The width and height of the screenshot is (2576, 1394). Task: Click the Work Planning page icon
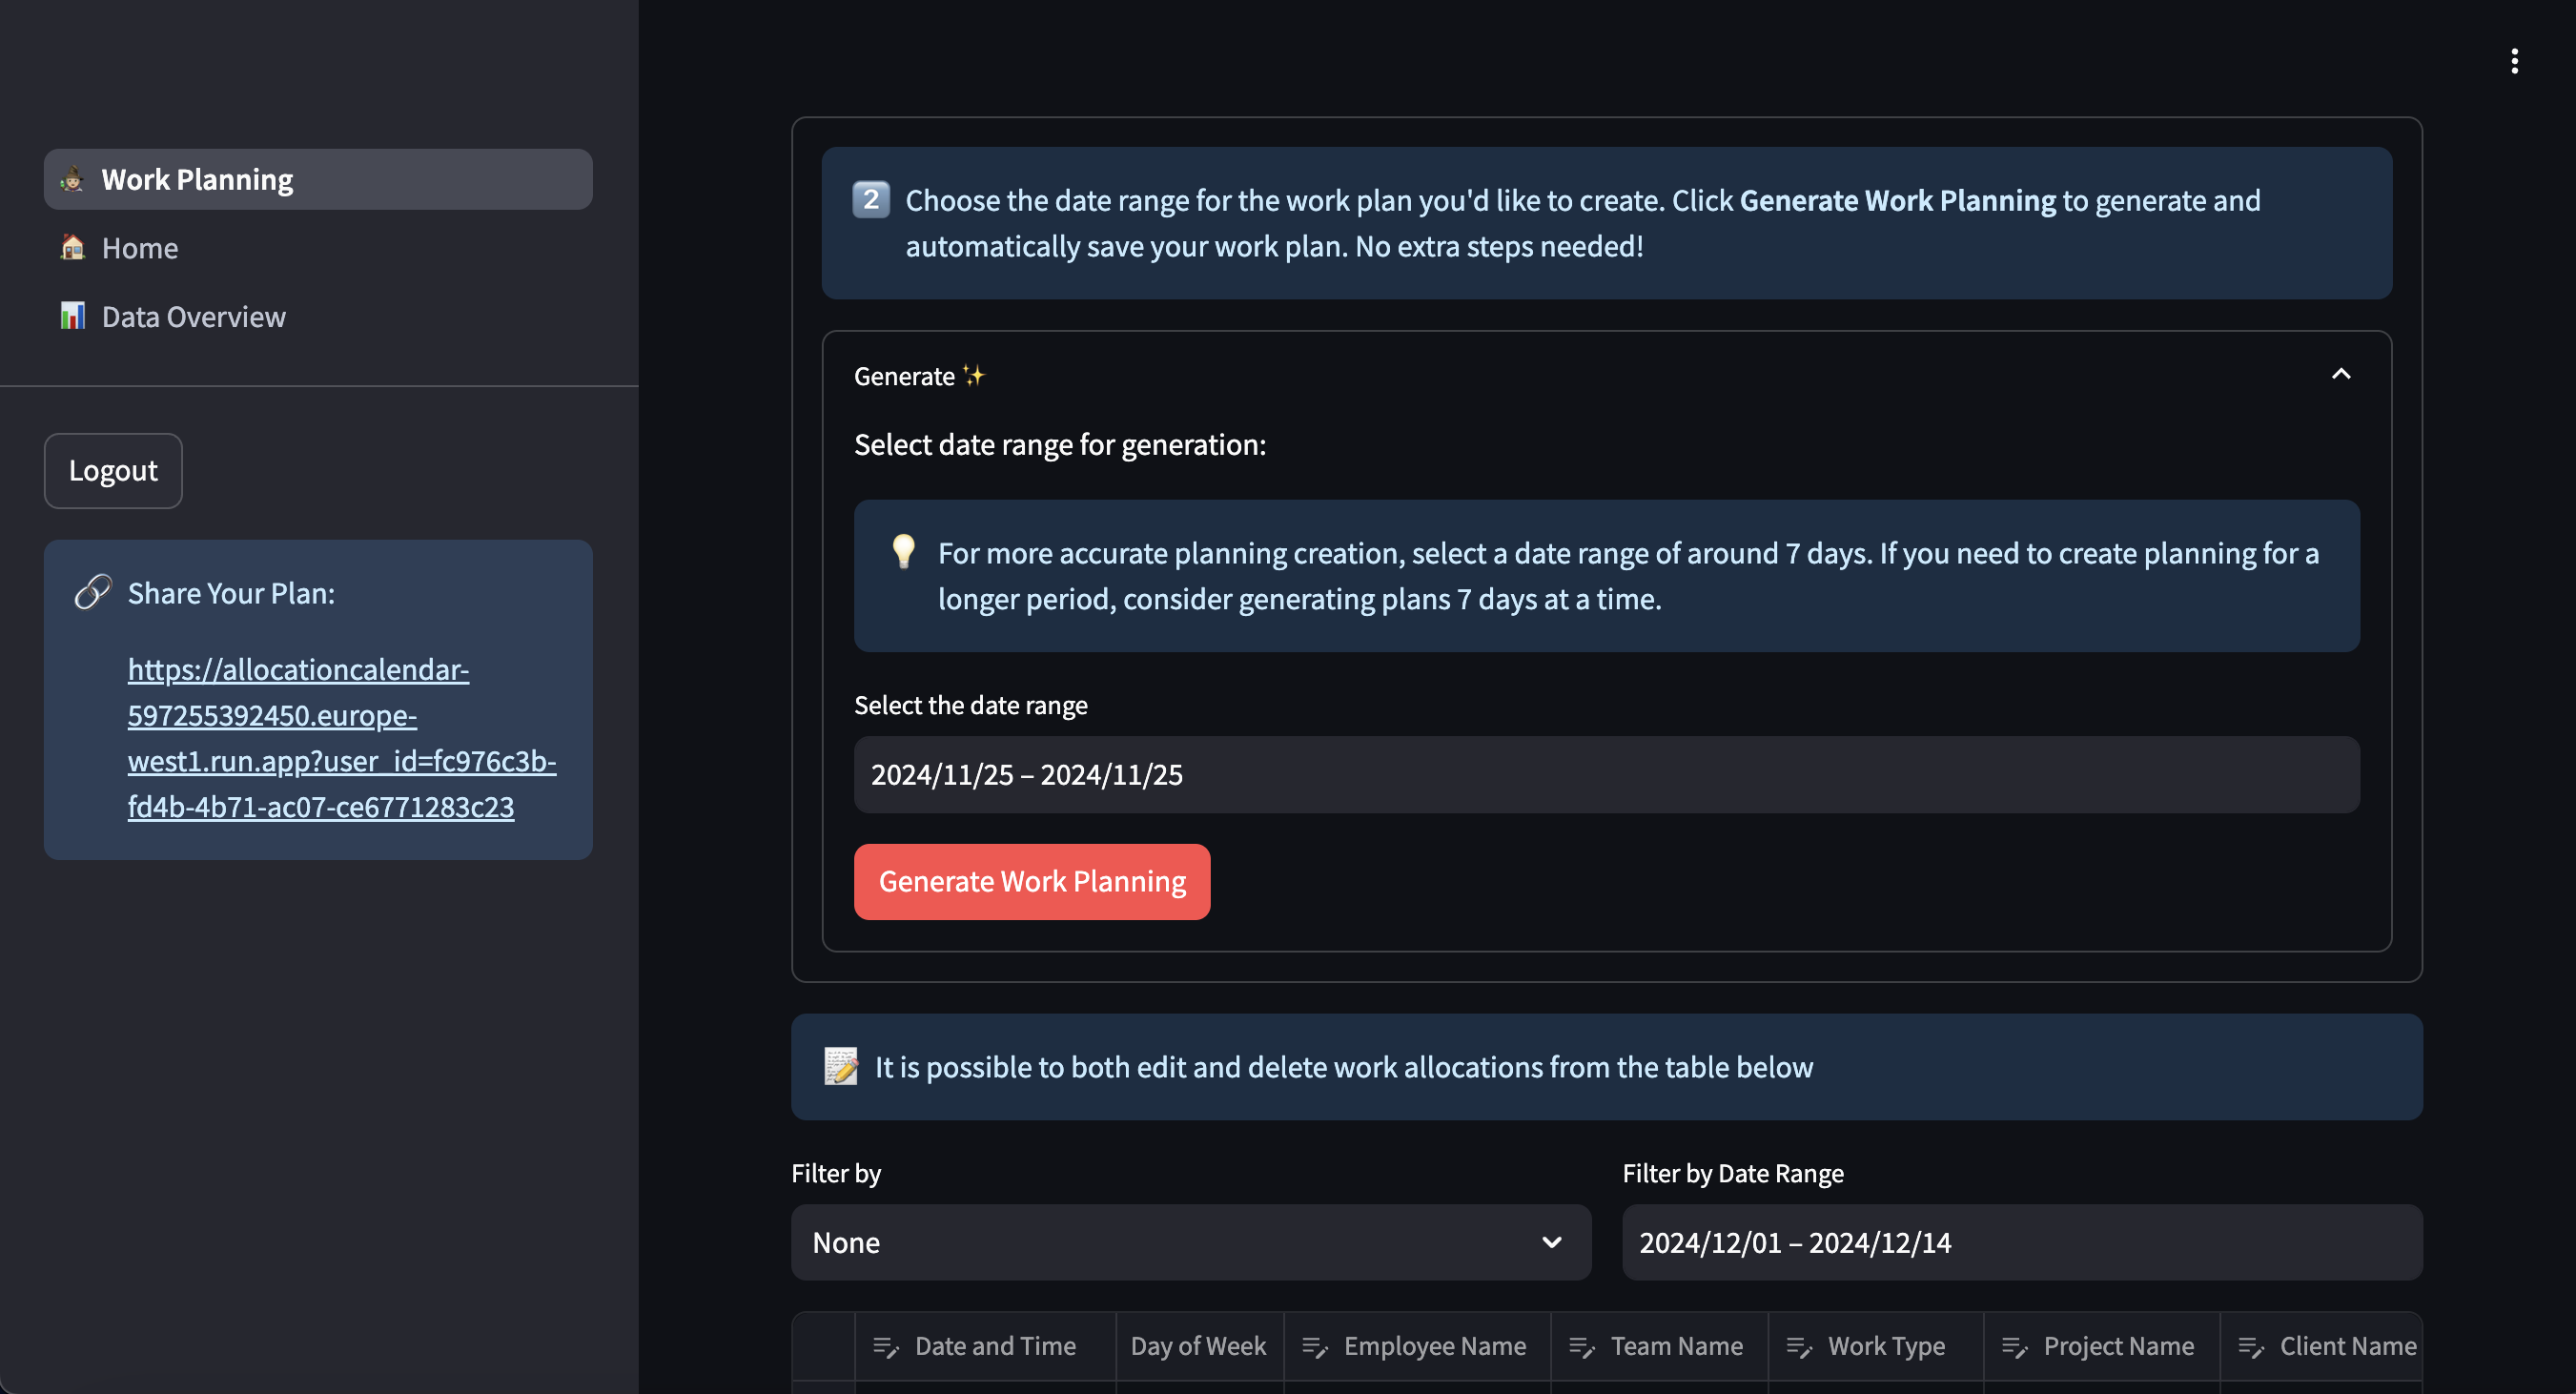72,180
